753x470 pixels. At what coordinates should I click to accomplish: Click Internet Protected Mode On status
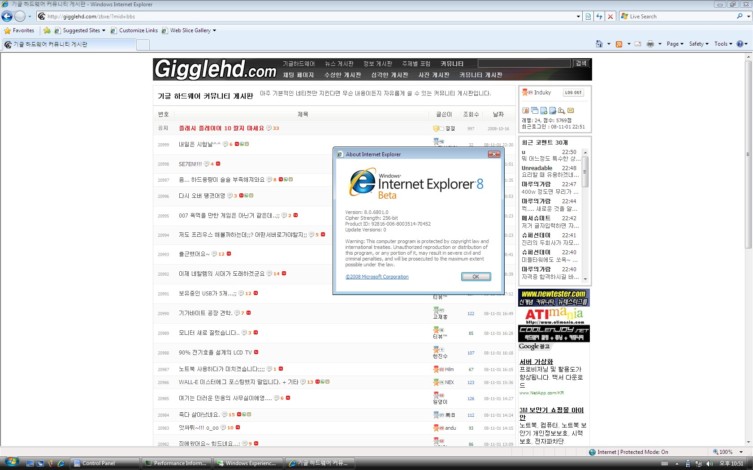[628, 452]
